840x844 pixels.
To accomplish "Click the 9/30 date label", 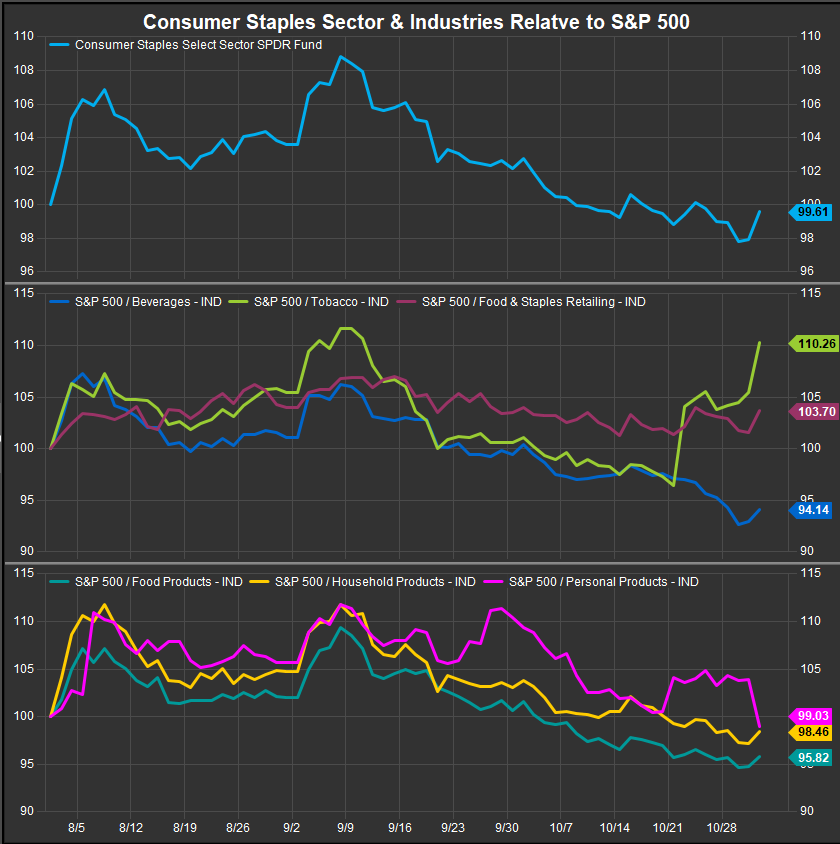I will click(507, 827).
